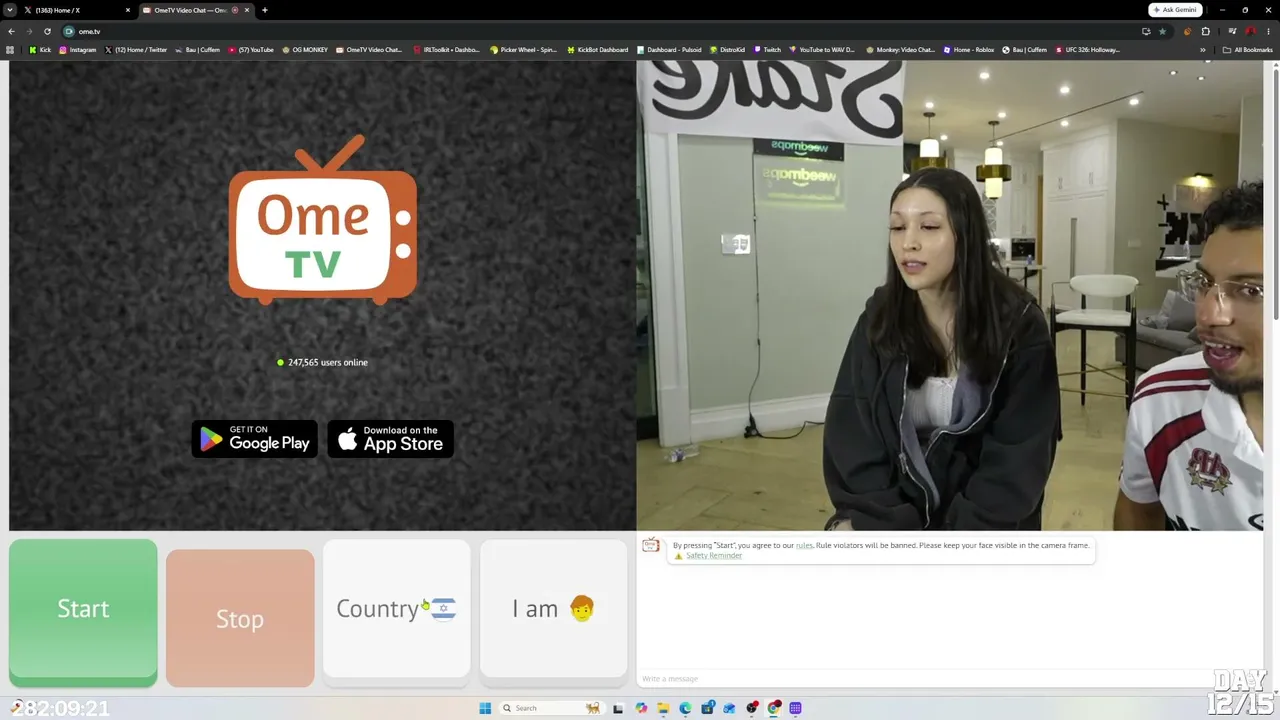
Task: Open the Chrome apps grid shortcut
Action: pos(10,49)
